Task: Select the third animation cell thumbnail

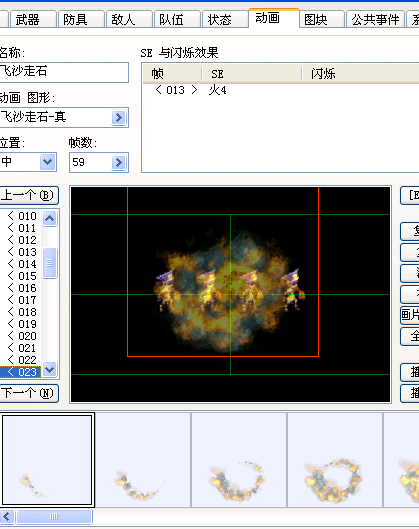Action: pos(239,460)
